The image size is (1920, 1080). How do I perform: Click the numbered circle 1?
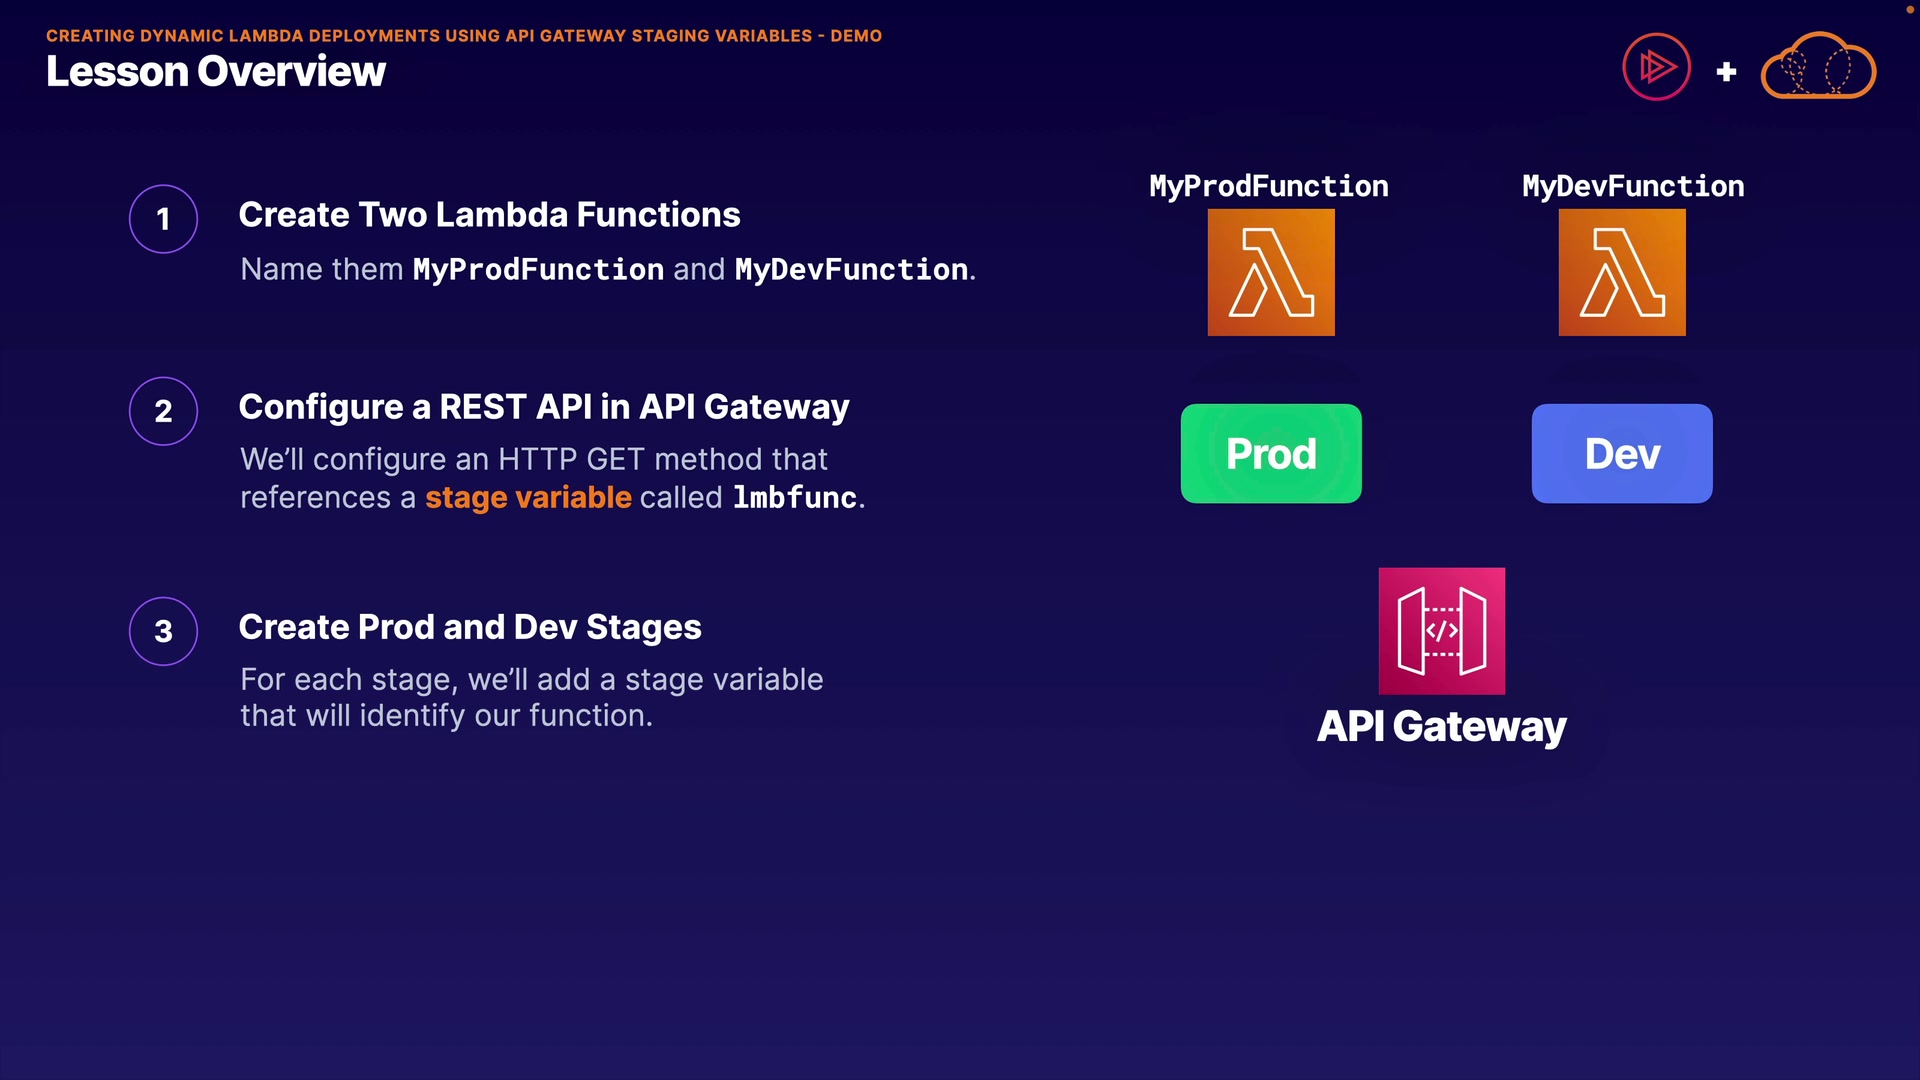click(x=163, y=219)
